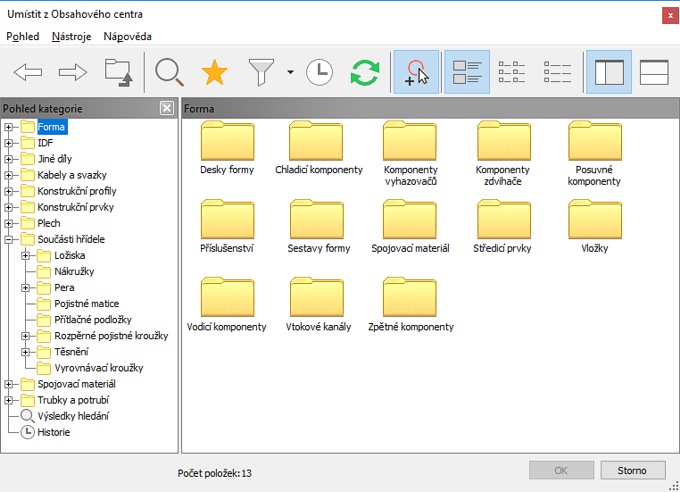Click the funnel filter icon
The width and height of the screenshot is (680, 492).
click(x=262, y=72)
